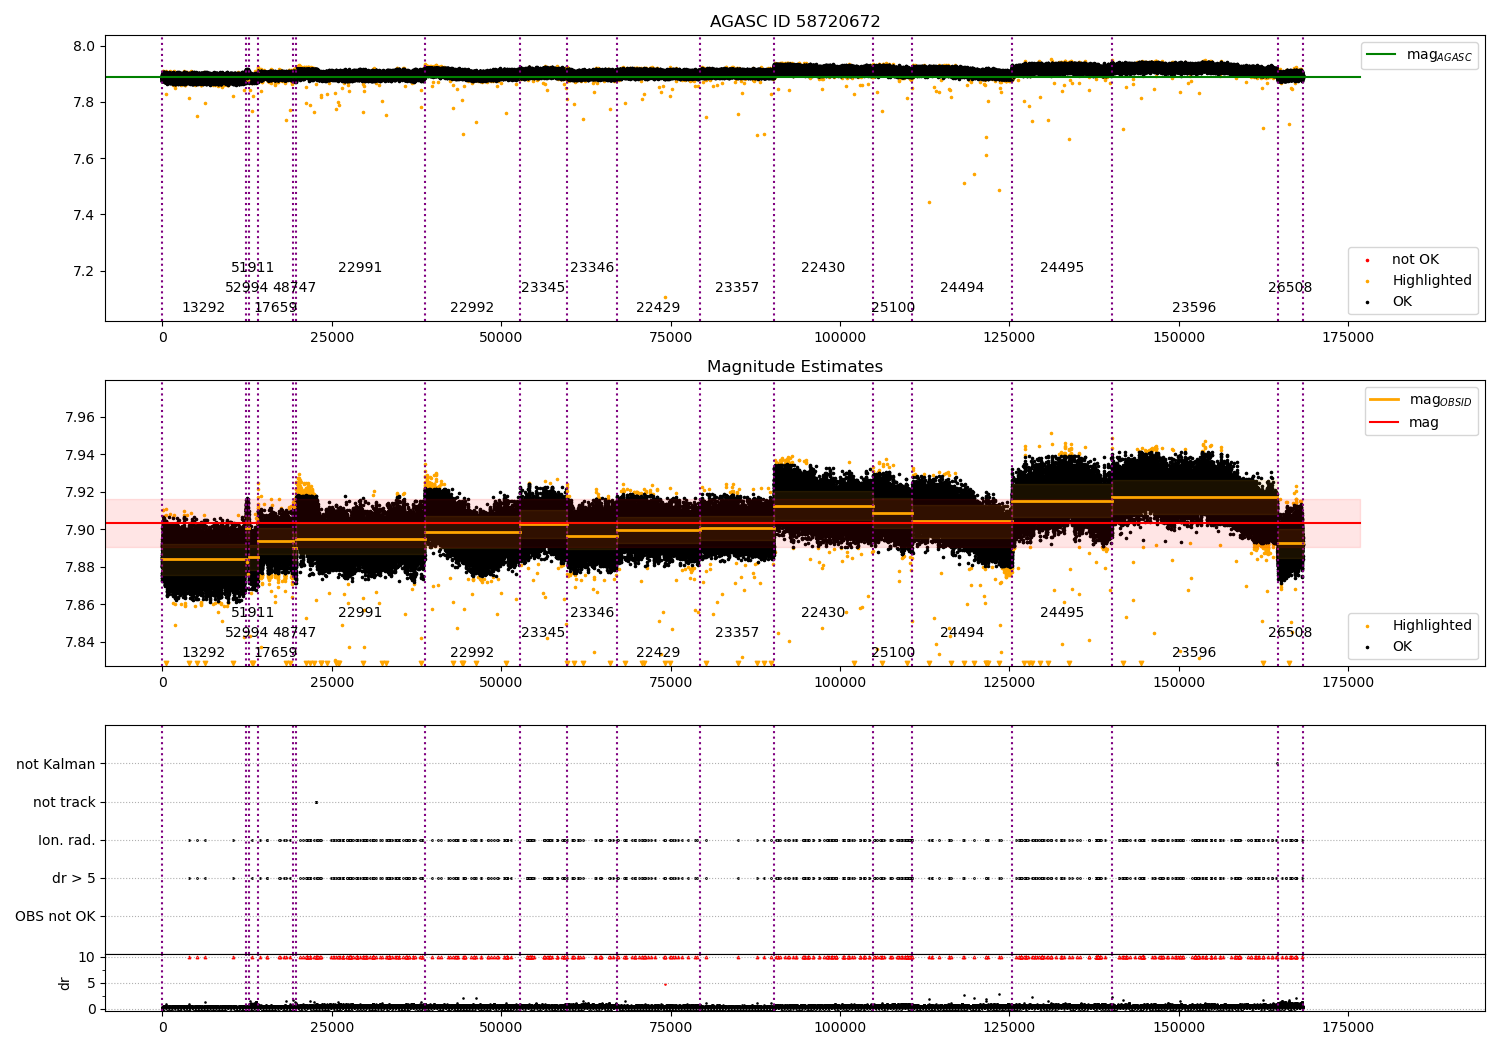Click the red 'mag' legend line in middle plot
1500x1050 pixels.
tap(1385, 423)
